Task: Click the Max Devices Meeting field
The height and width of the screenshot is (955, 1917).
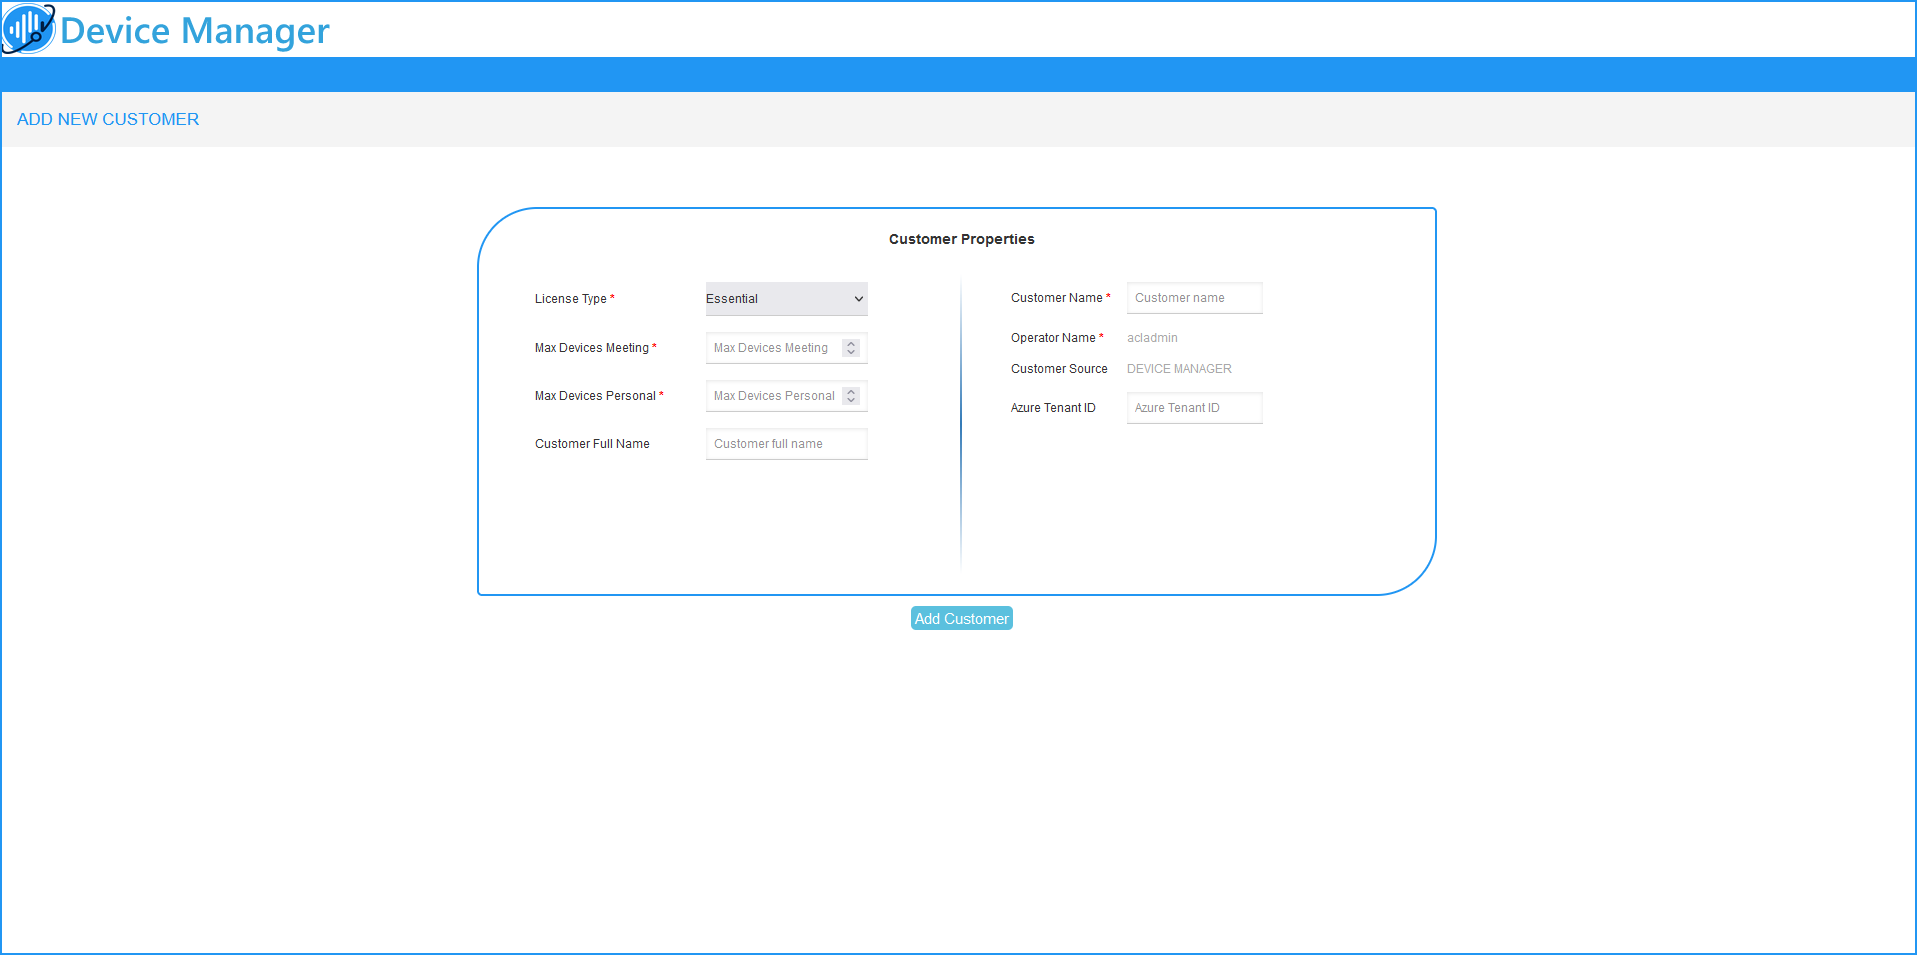Action: (x=772, y=348)
